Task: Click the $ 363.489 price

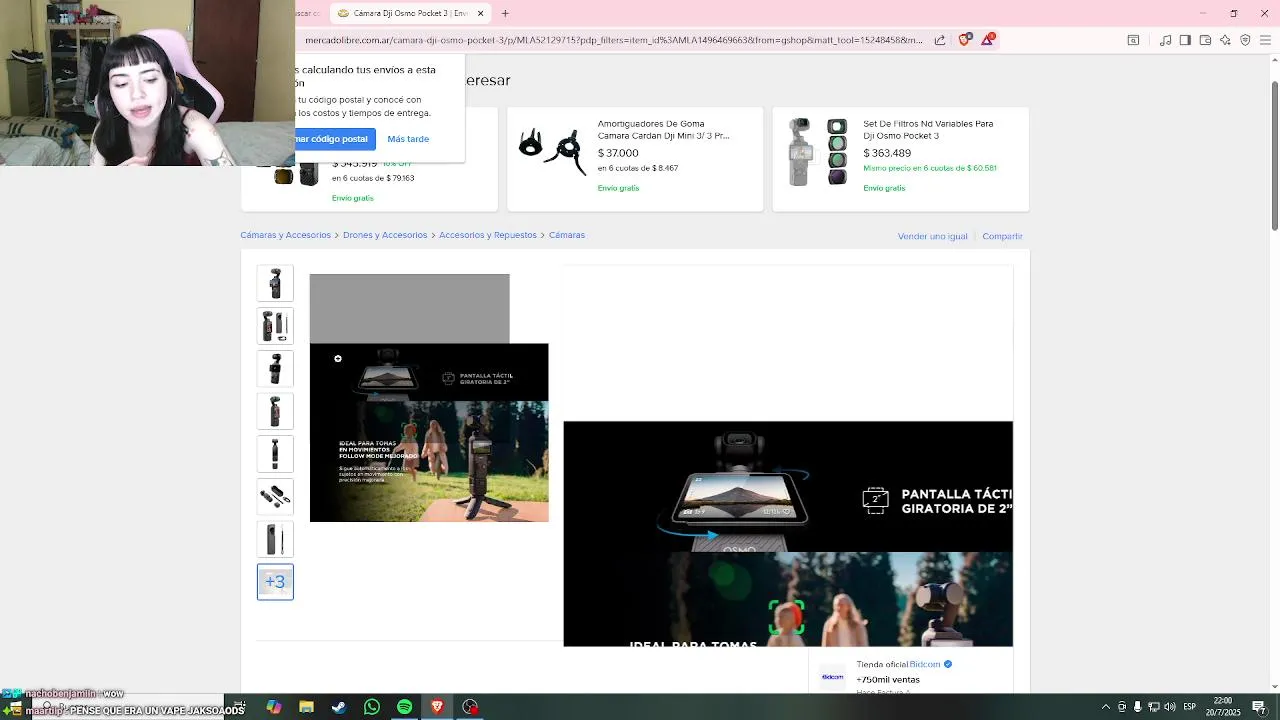Action: pos(887,153)
